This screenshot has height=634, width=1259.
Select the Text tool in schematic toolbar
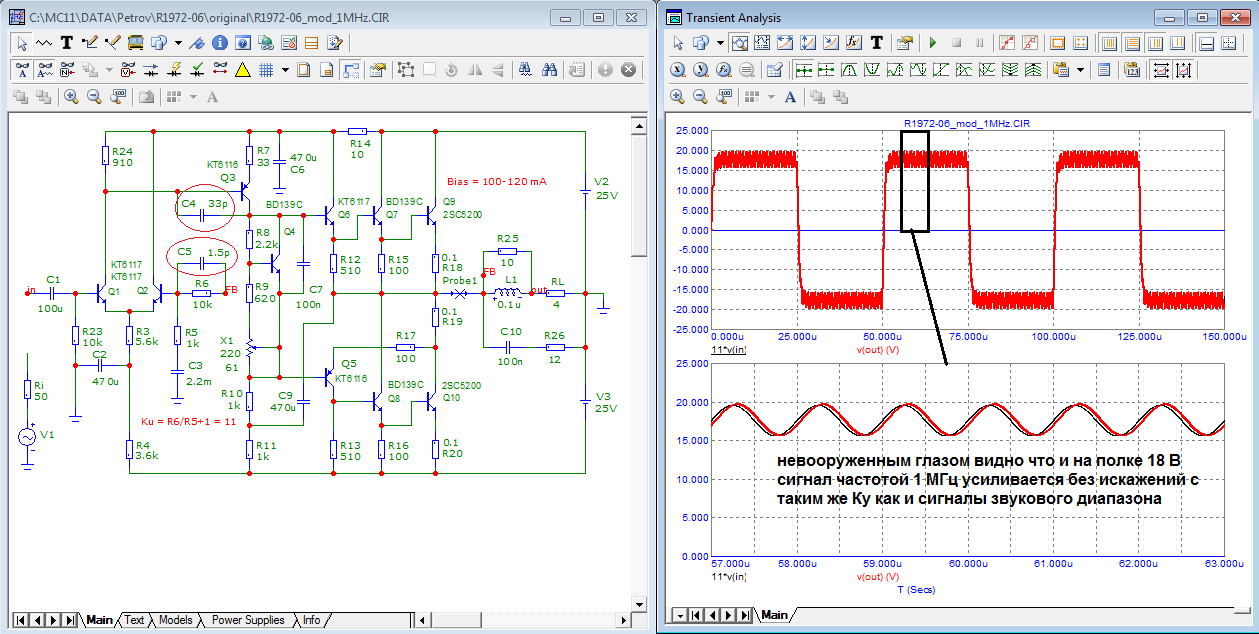coord(67,43)
